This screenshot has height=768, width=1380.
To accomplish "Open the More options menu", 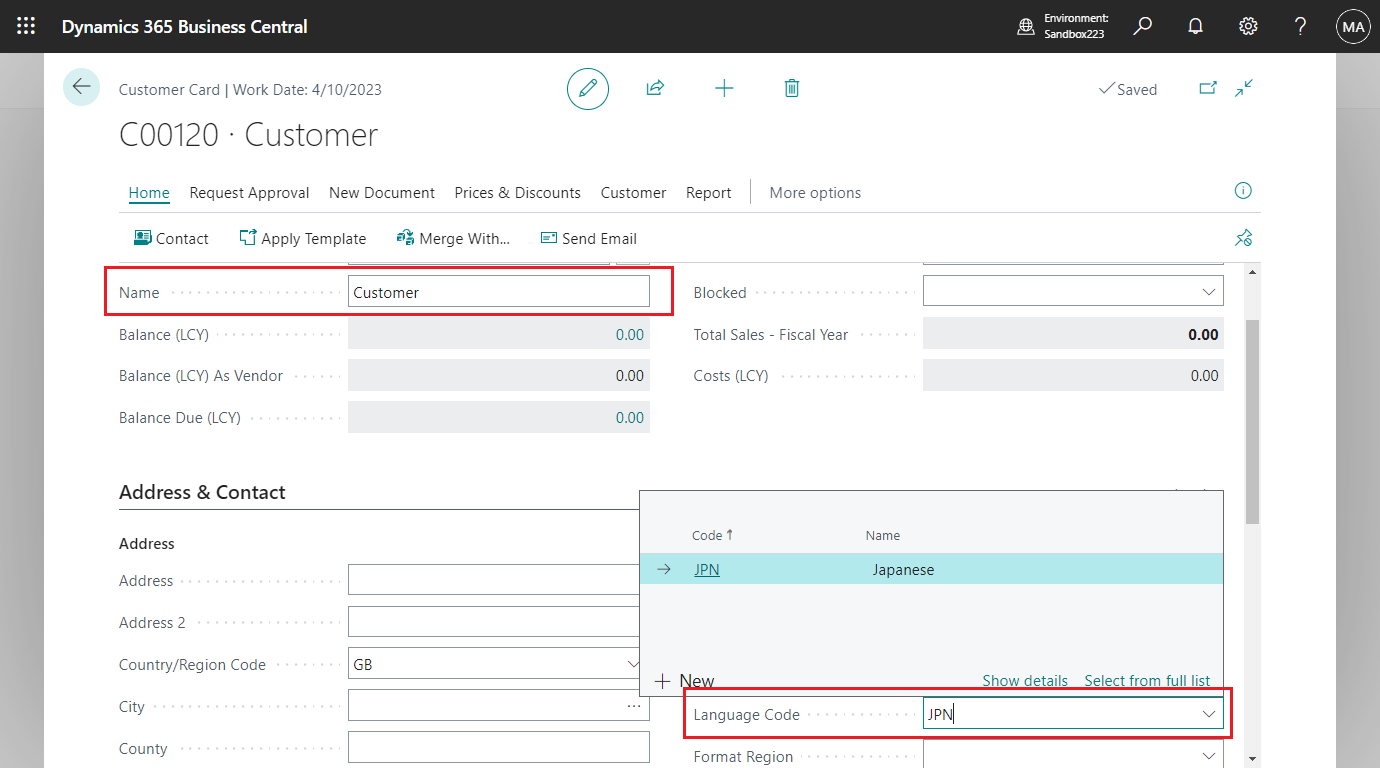I will click(x=815, y=192).
